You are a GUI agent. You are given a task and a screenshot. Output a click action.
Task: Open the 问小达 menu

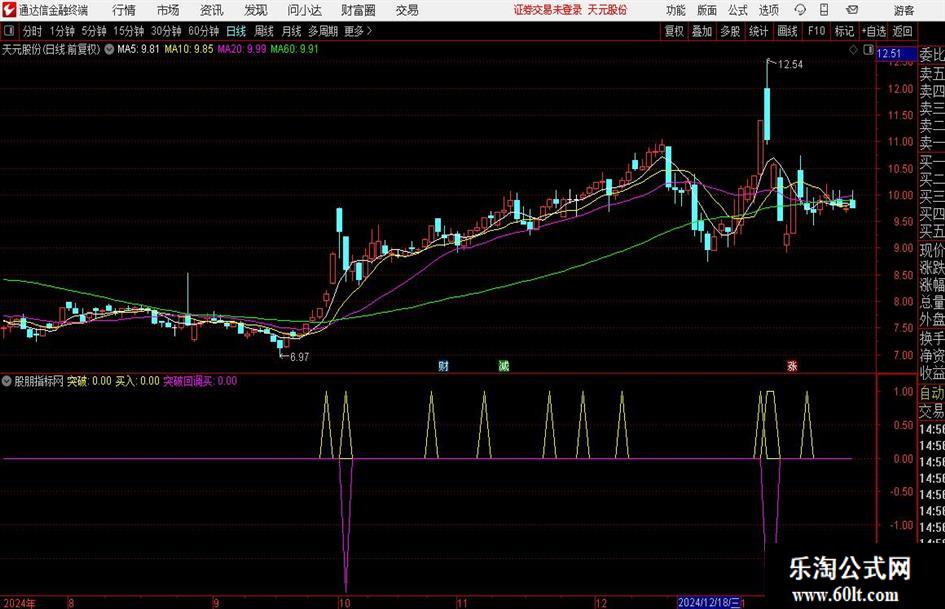click(x=304, y=10)
